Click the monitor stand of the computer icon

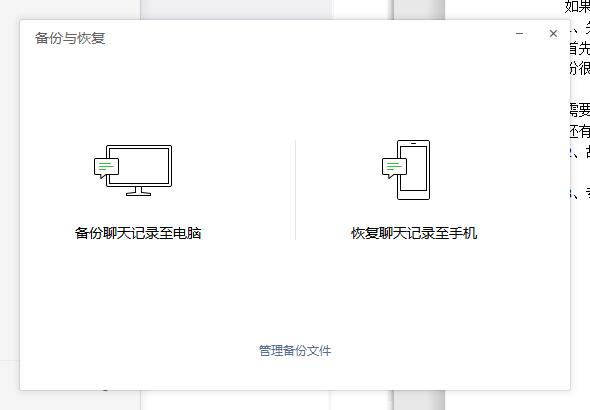(x=138, y=191)
